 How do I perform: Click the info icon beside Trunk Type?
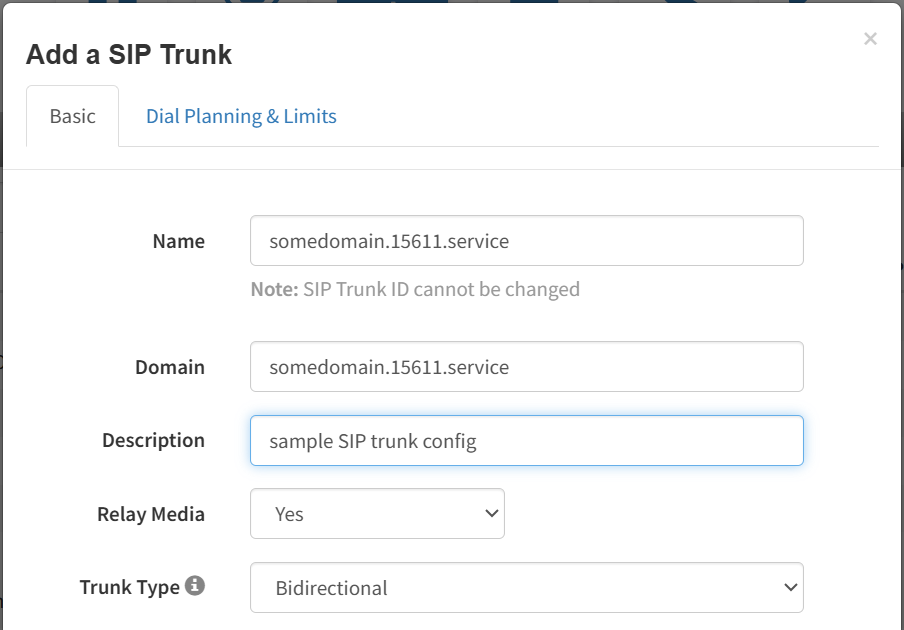click(x=195, y=586)
